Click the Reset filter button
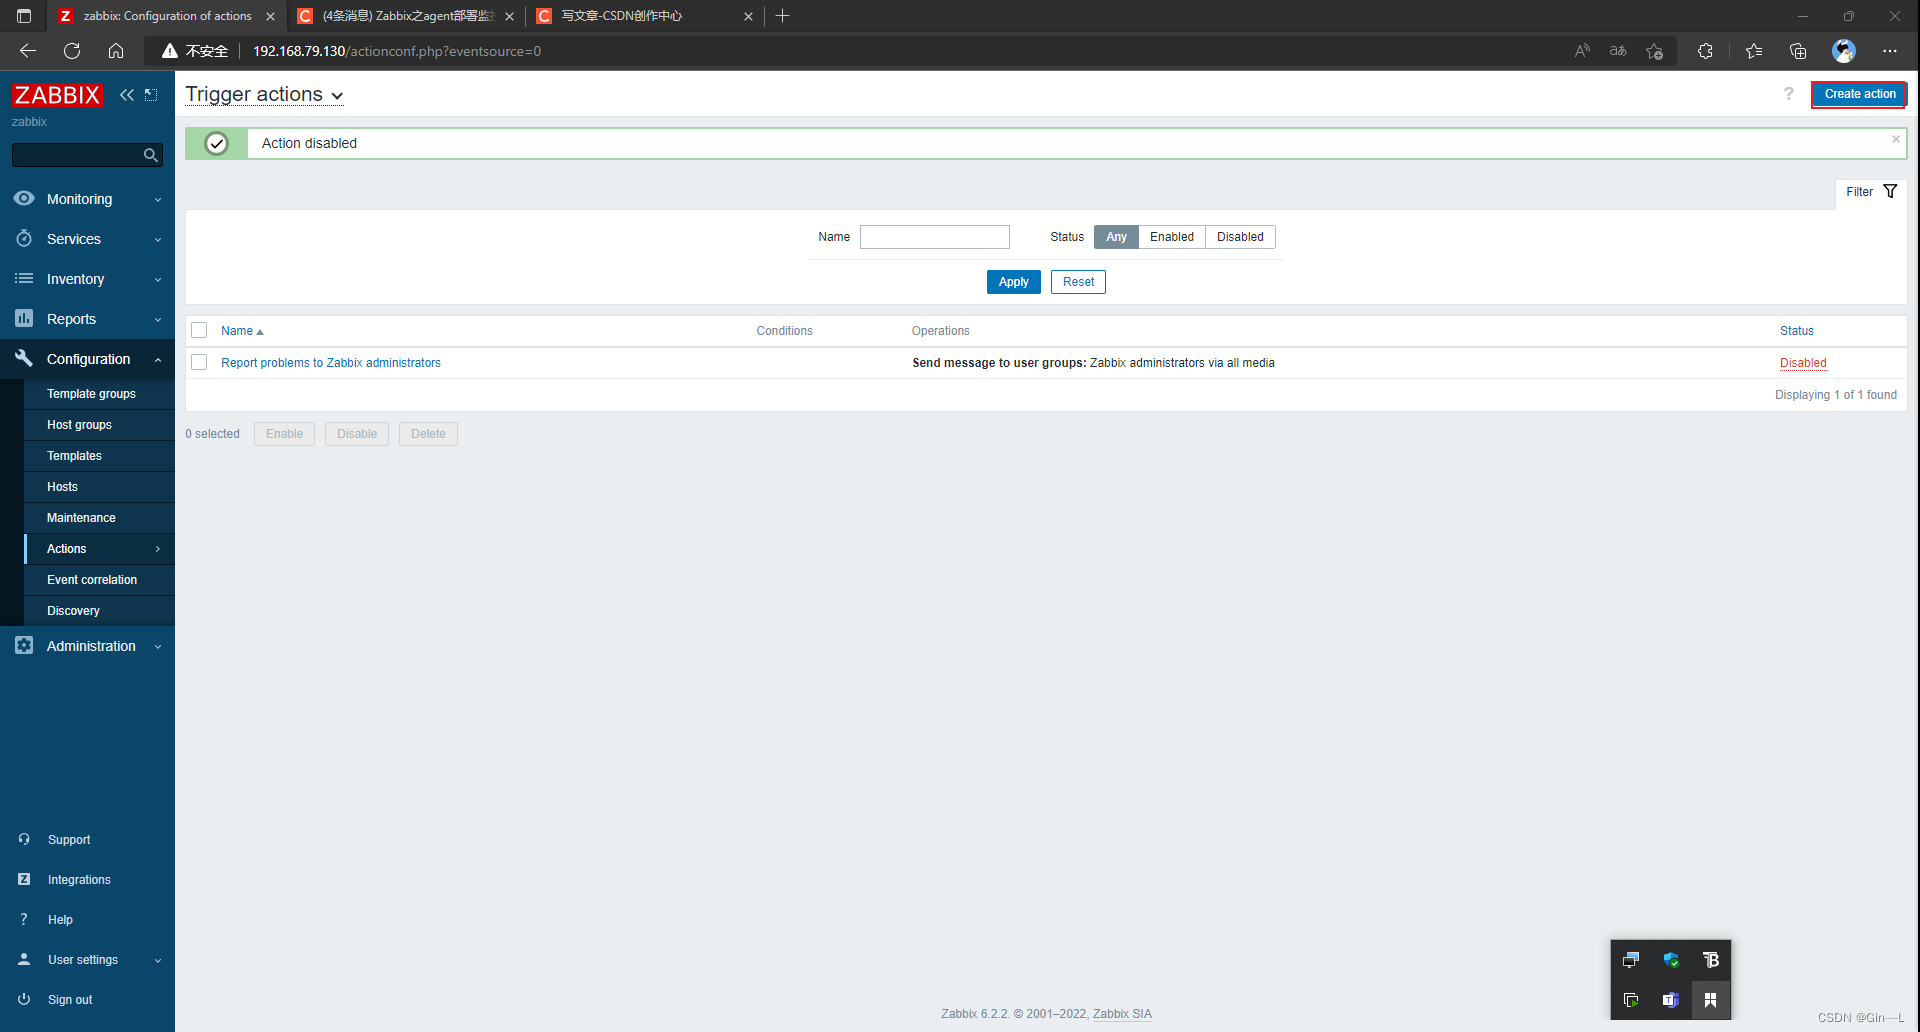 coord(1078,282)
